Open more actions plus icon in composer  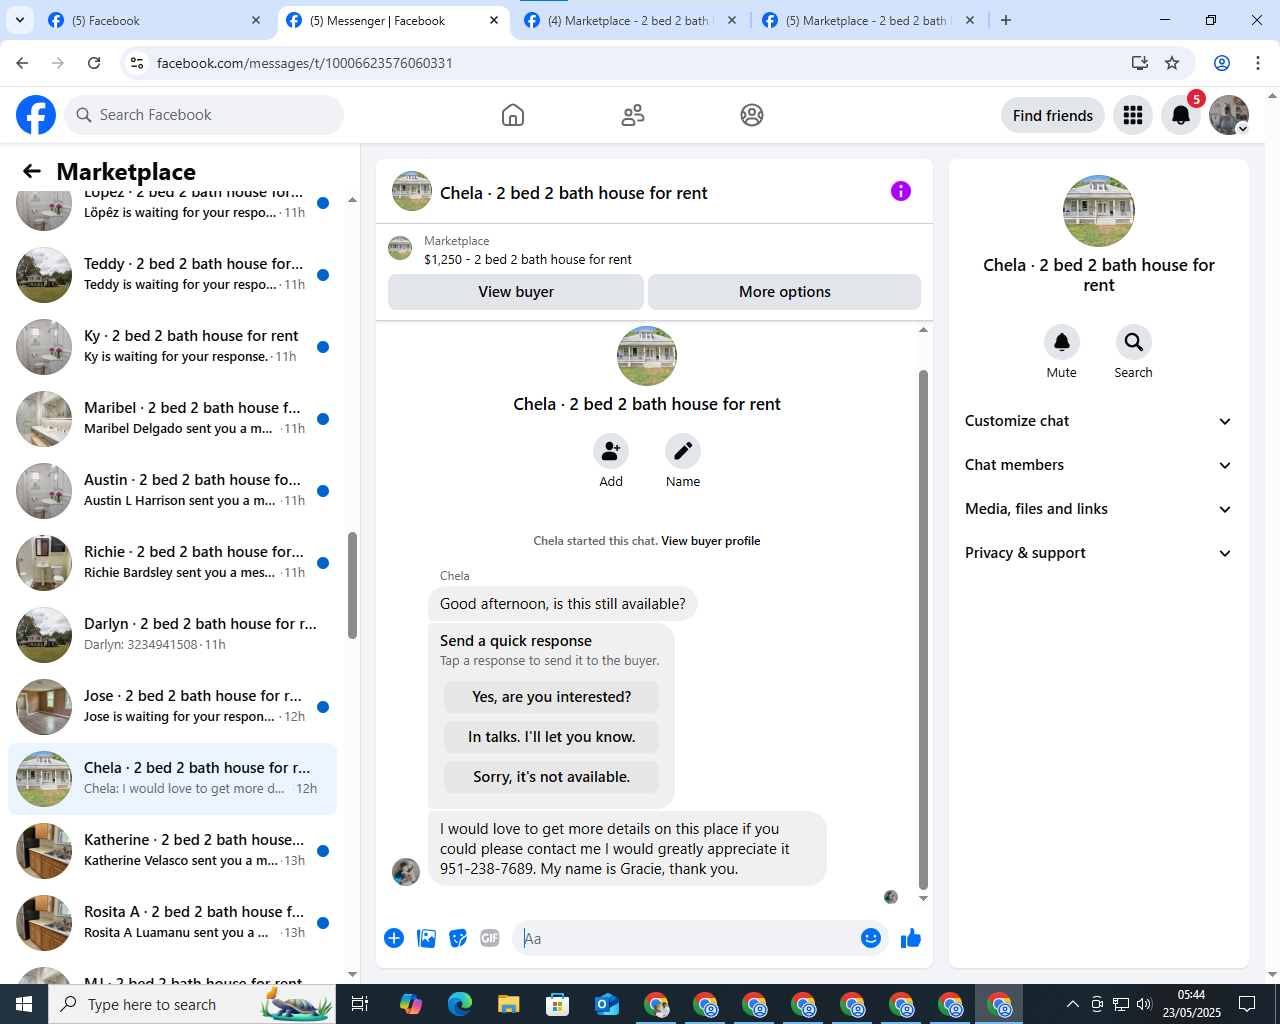point(394,938)
